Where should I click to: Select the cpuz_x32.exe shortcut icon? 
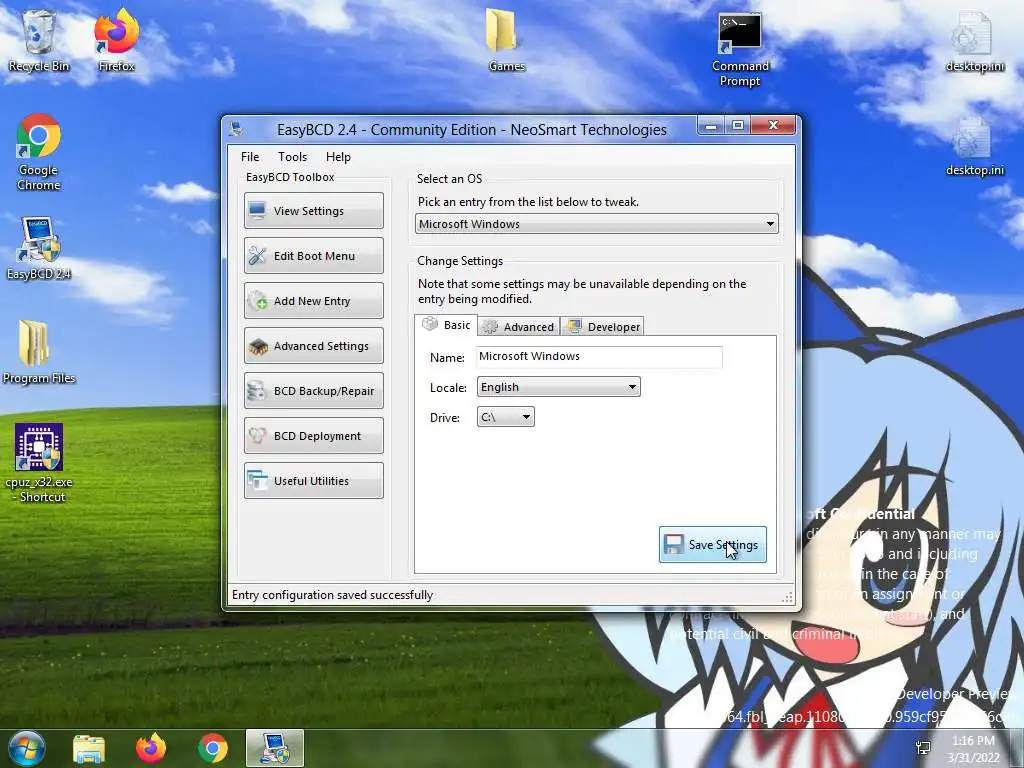tap(39, 462)
